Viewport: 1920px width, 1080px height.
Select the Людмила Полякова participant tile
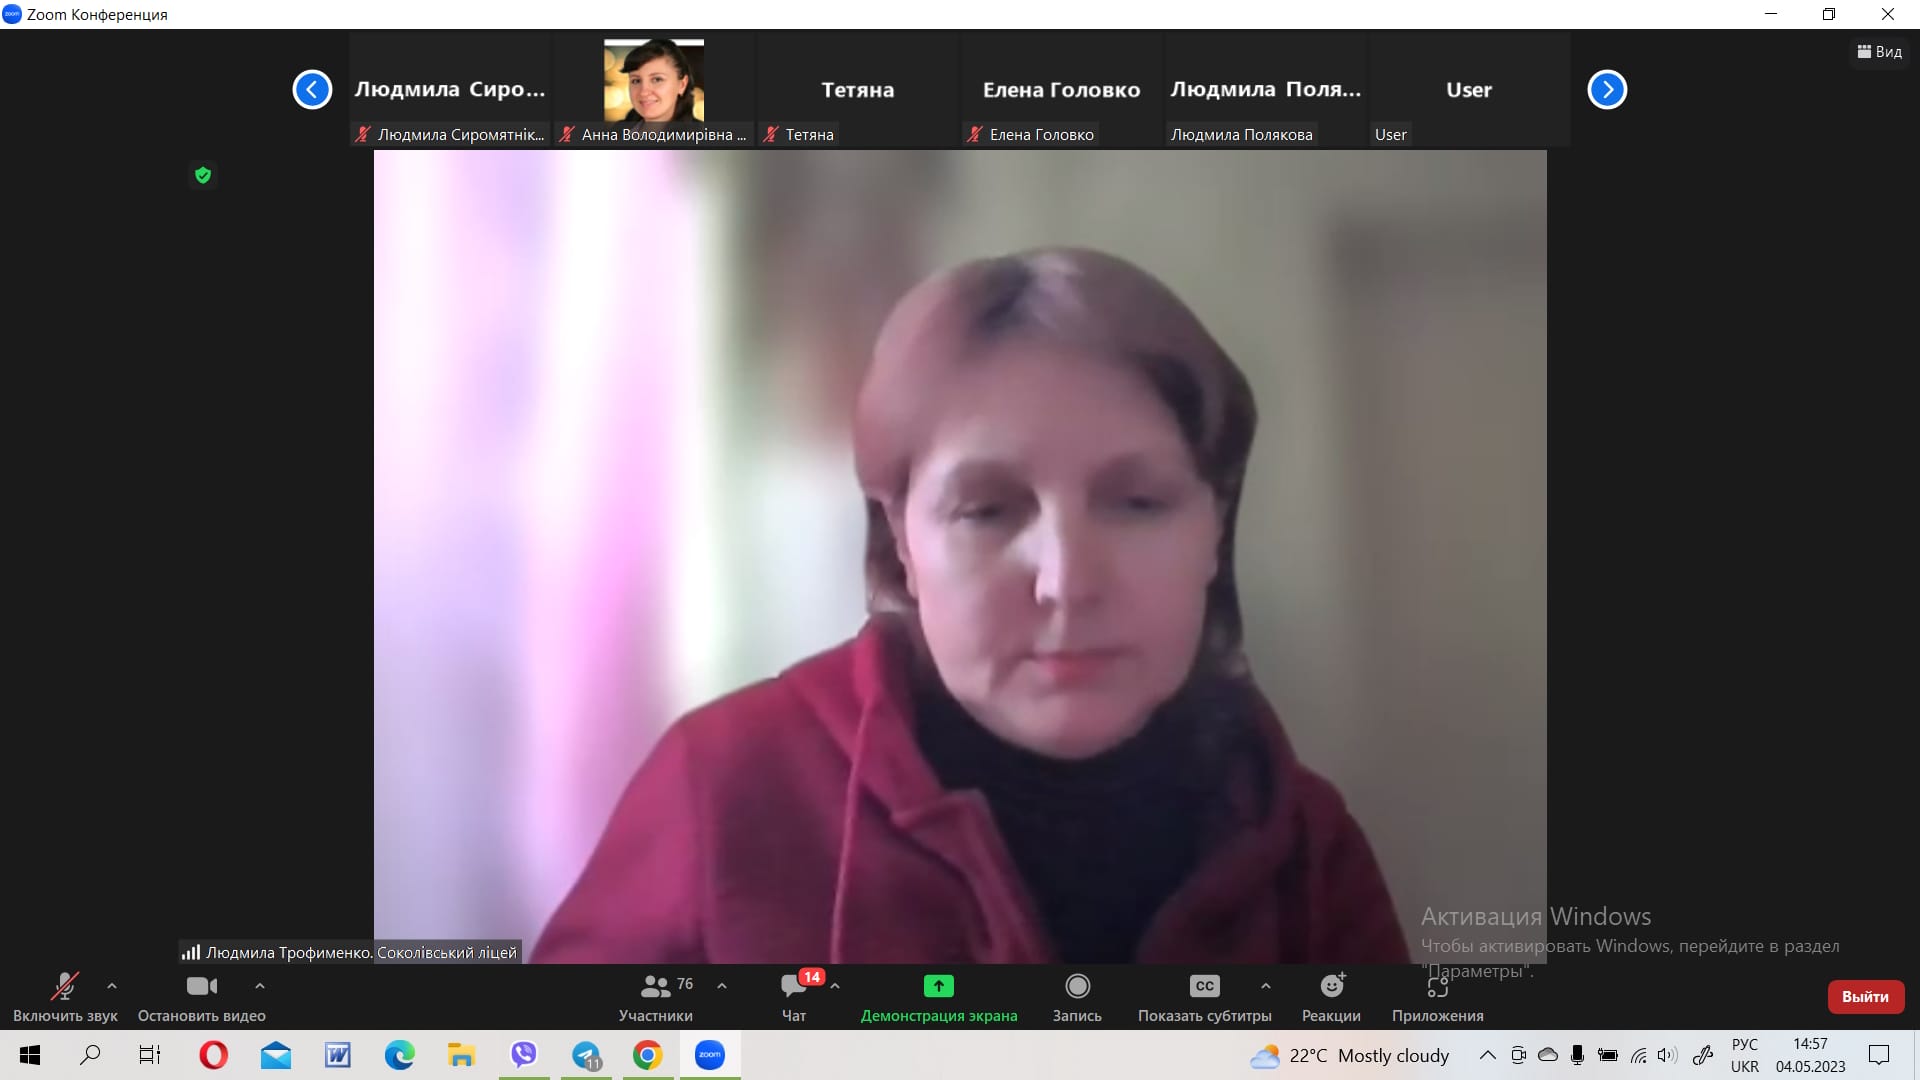click(1266, 90)
